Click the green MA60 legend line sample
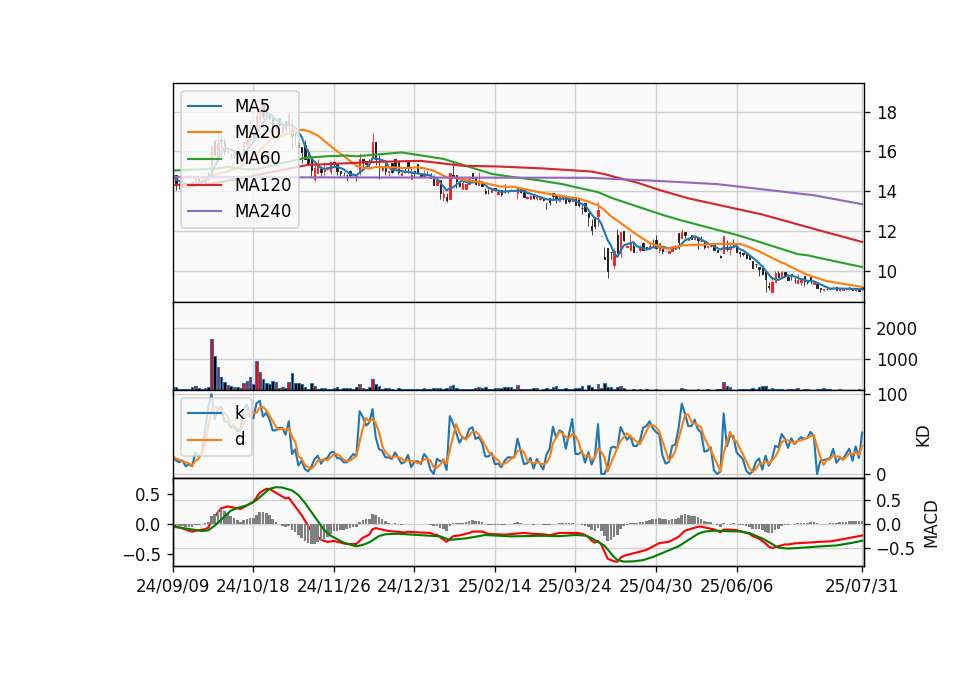 204,159
